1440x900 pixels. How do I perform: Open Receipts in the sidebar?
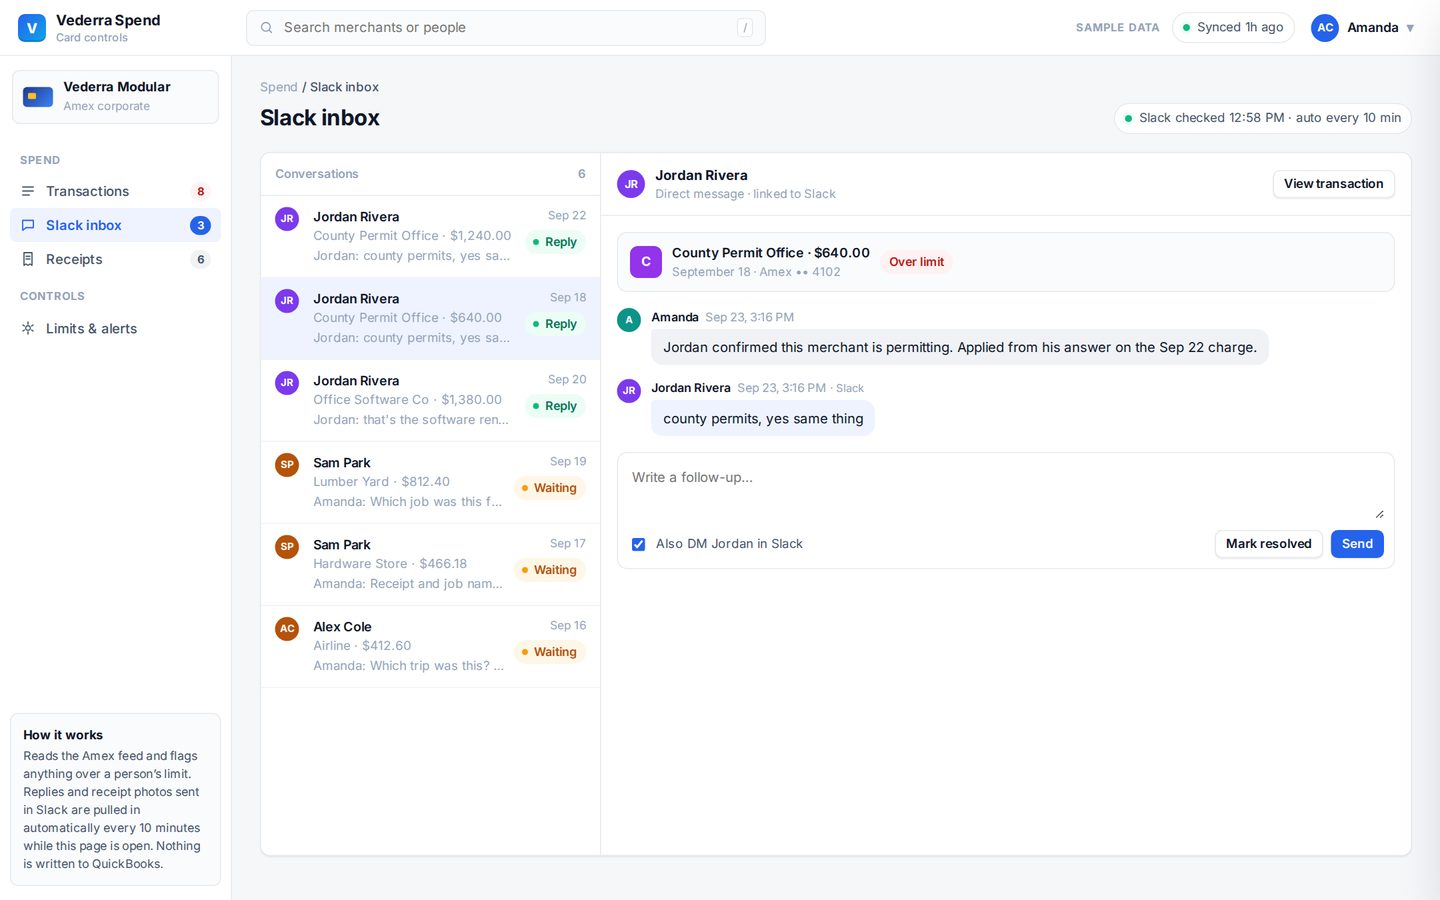tap(115, 259)
